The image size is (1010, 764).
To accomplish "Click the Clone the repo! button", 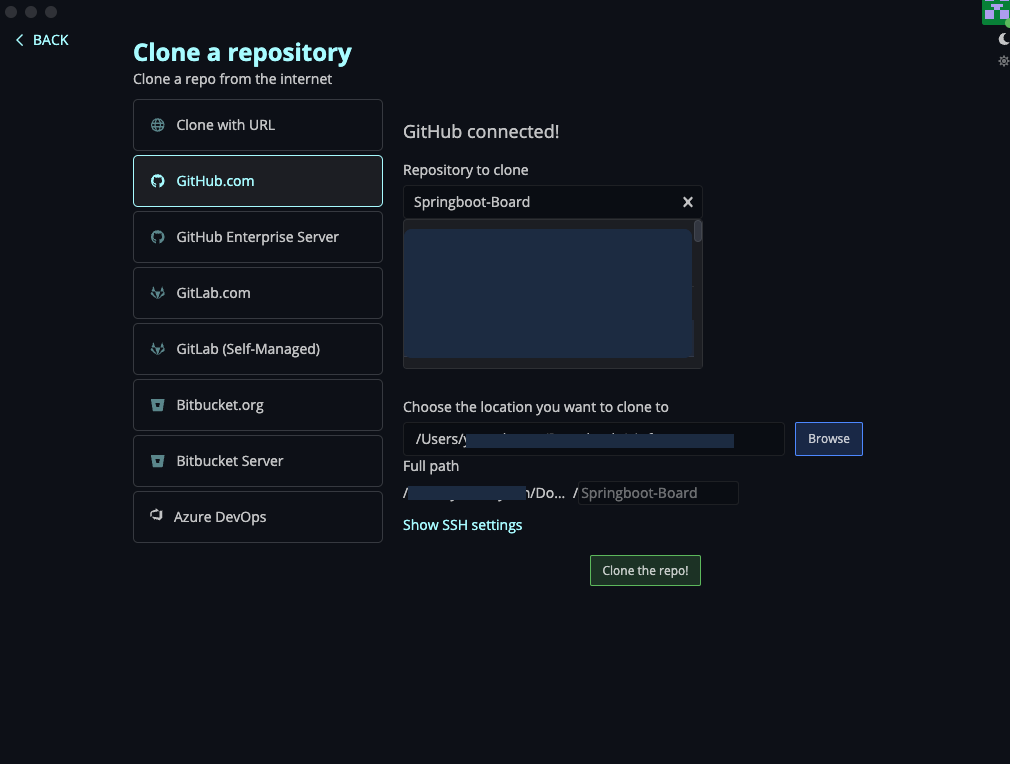I will [x=645, y=571].
